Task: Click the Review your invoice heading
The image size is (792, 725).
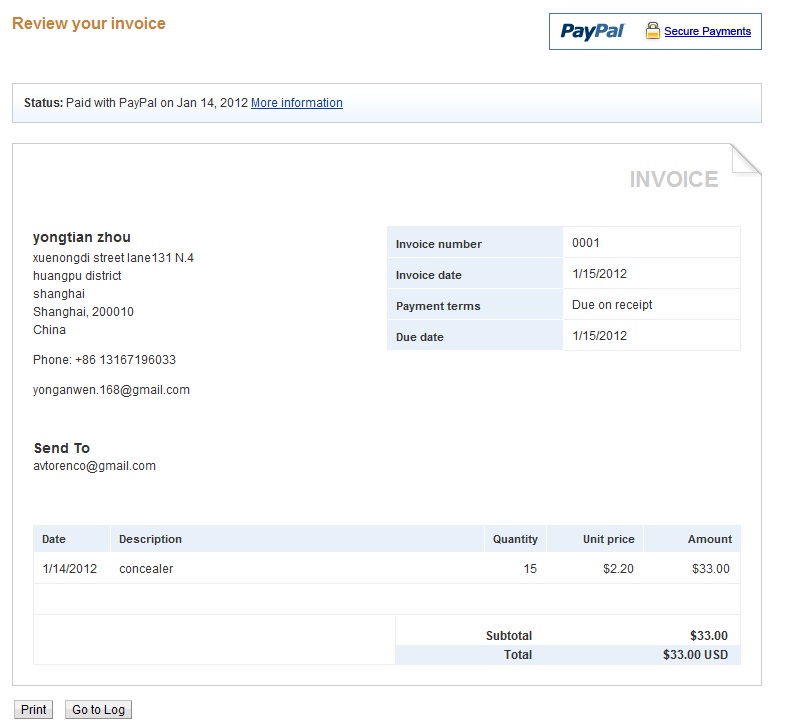Action: (x=89, y=23)
